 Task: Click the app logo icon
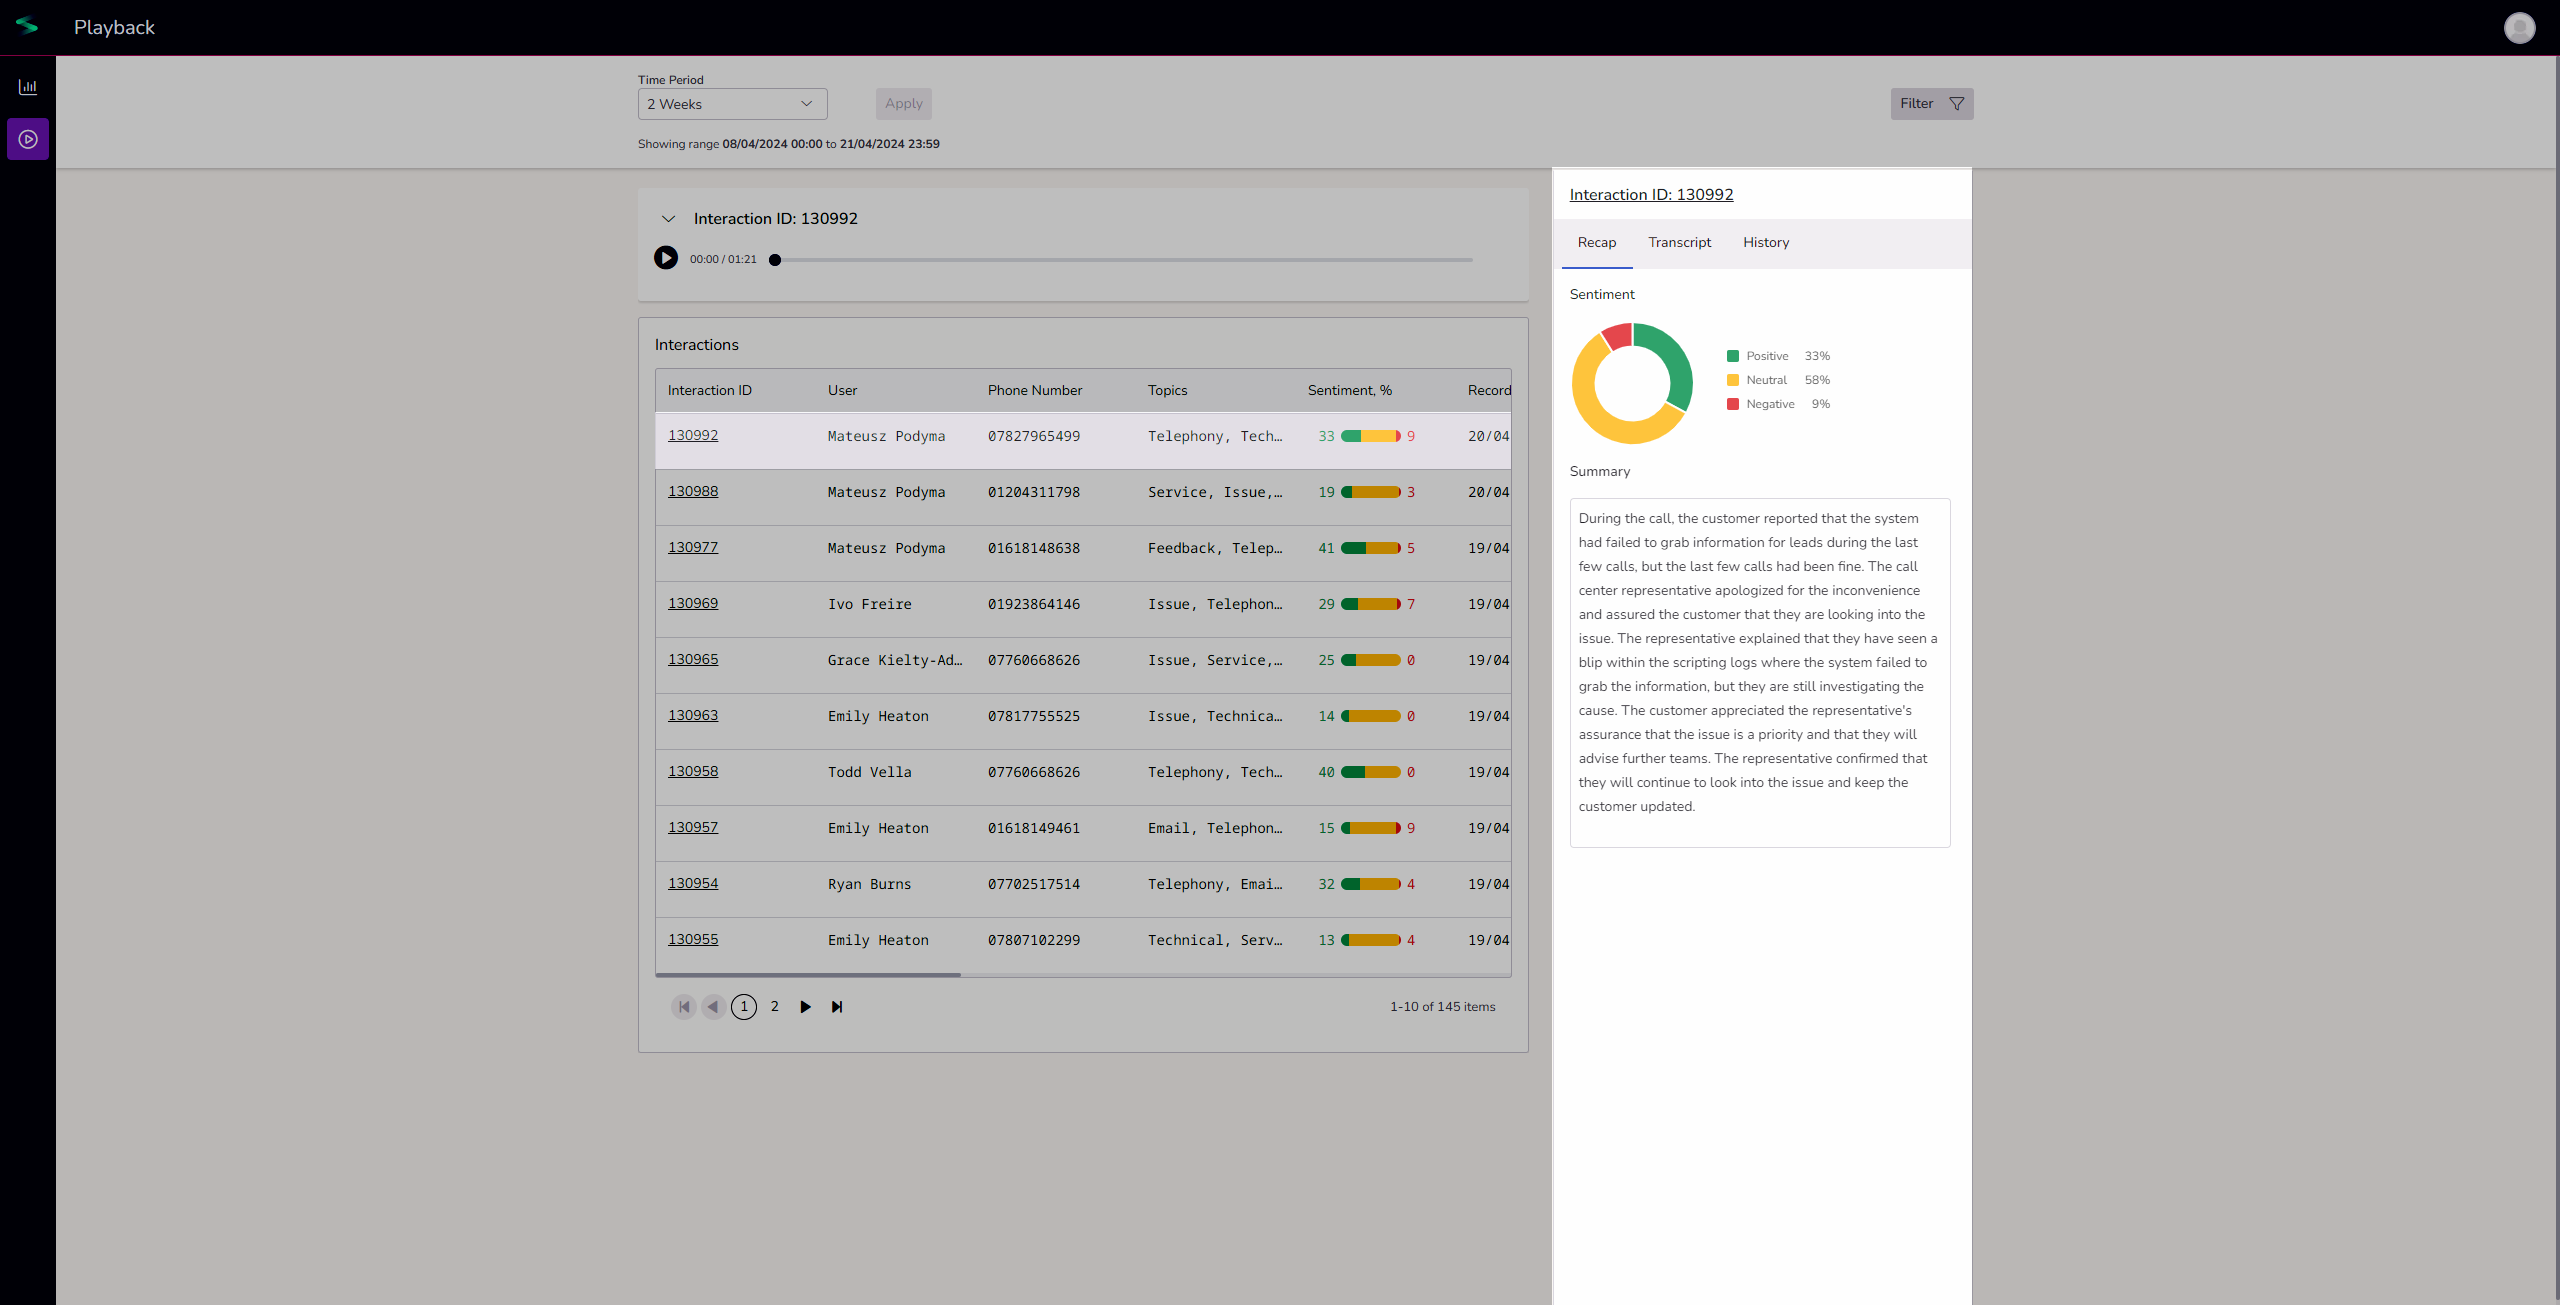point(27,27)
